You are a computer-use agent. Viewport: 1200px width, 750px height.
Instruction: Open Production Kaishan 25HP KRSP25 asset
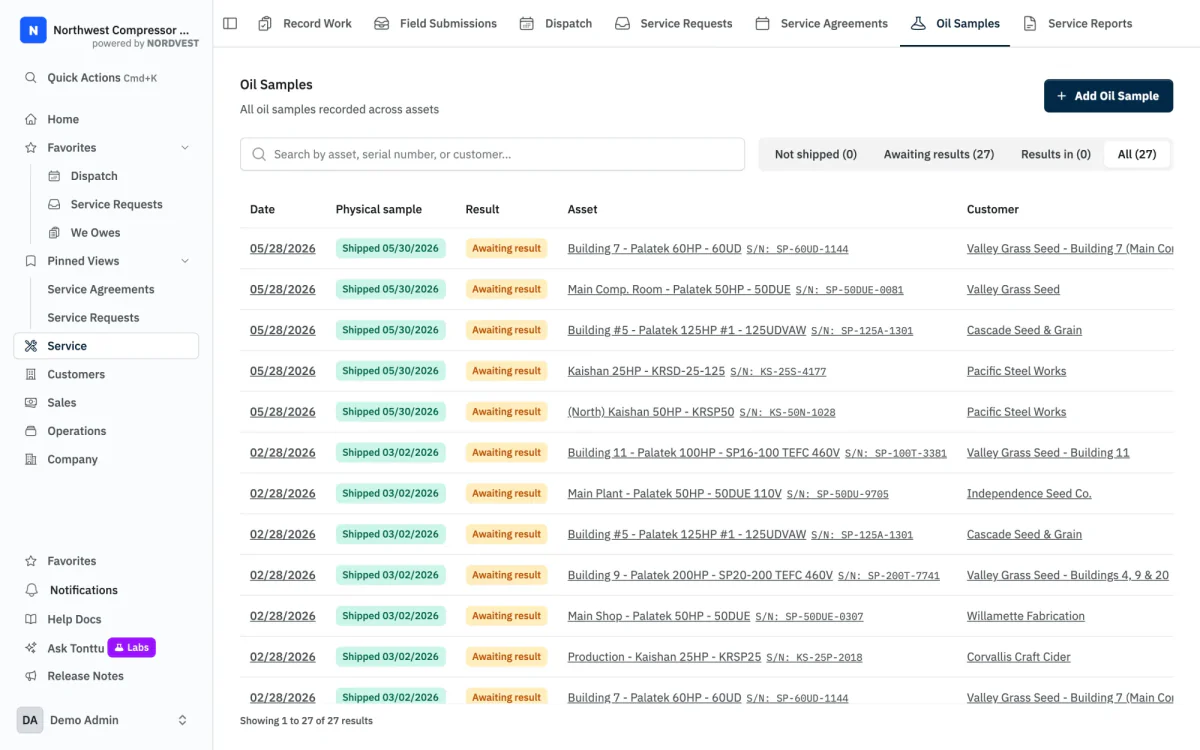coord(664,657)
